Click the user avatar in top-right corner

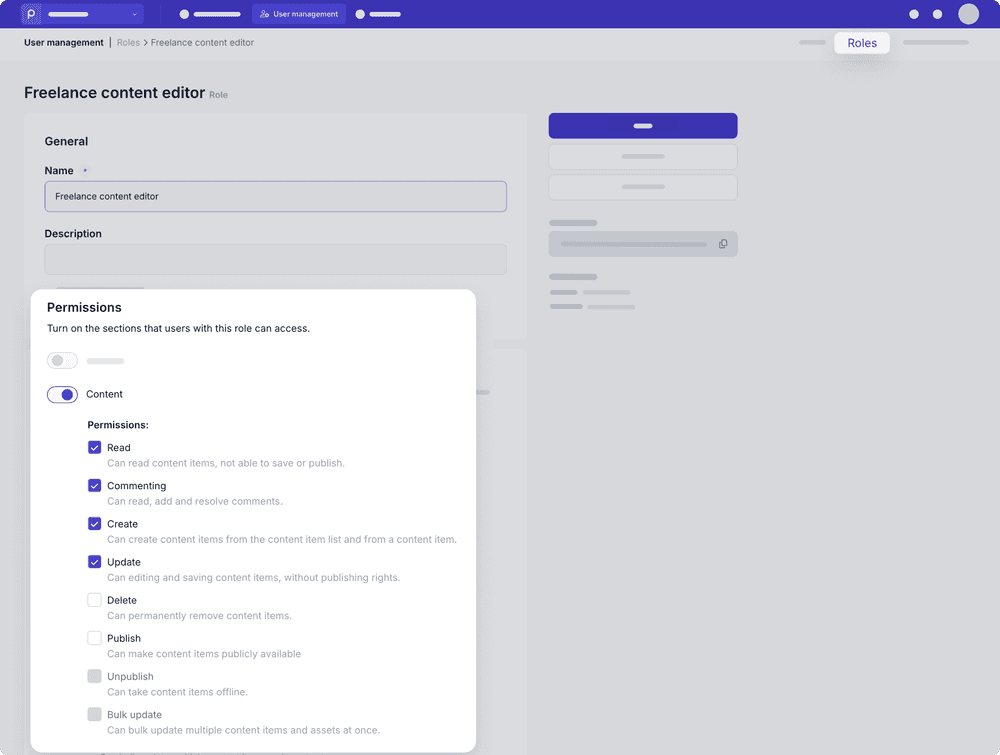(968, 14)
